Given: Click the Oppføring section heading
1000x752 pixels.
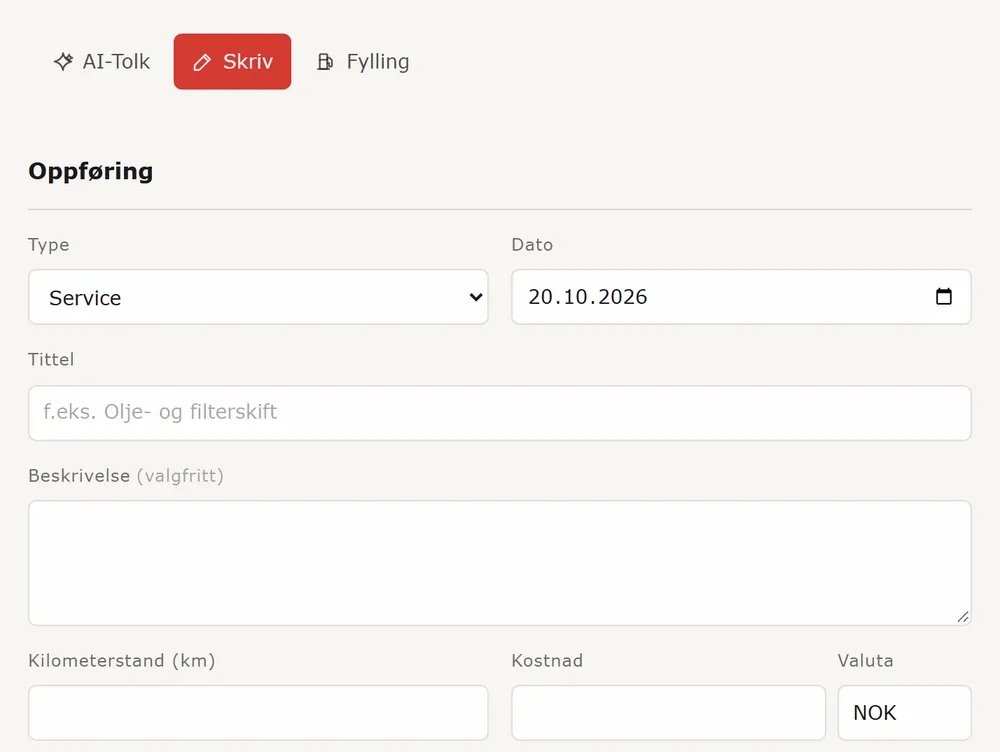Looking at the screenshot, I should point(91,171).
